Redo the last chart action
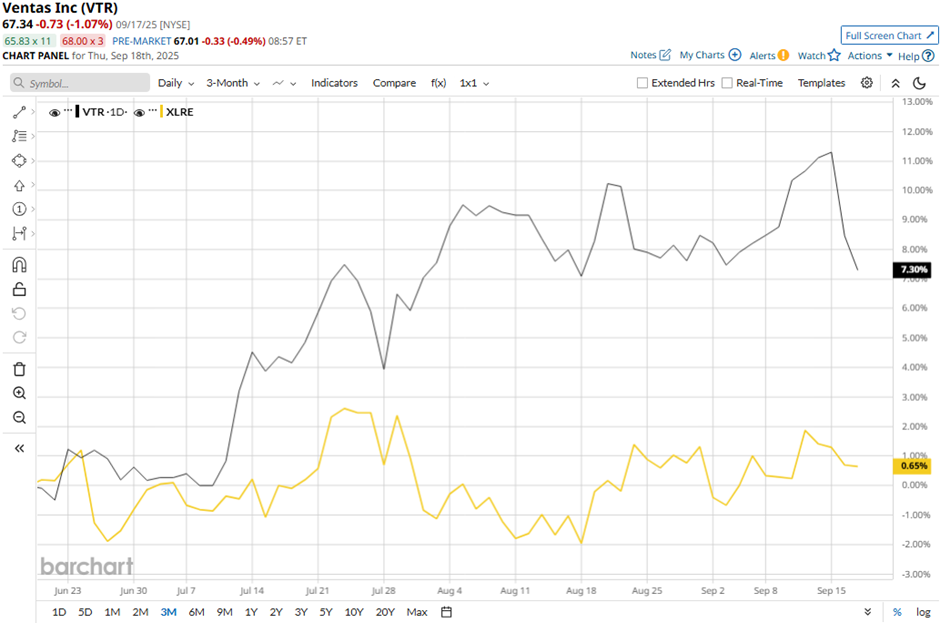940x623 pixels. (19, 338)
